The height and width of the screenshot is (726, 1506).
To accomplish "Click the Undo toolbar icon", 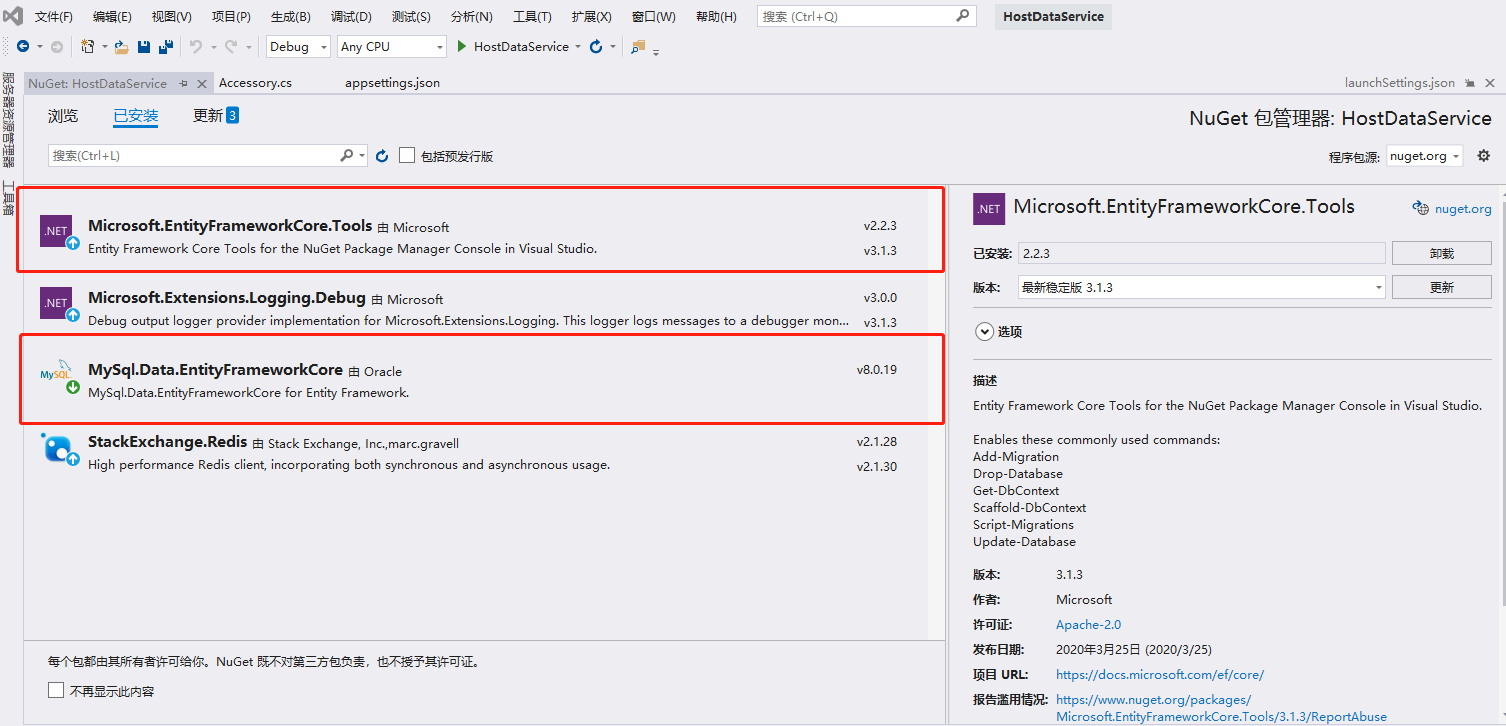I will pyautogui.click(x=196, y=47).
